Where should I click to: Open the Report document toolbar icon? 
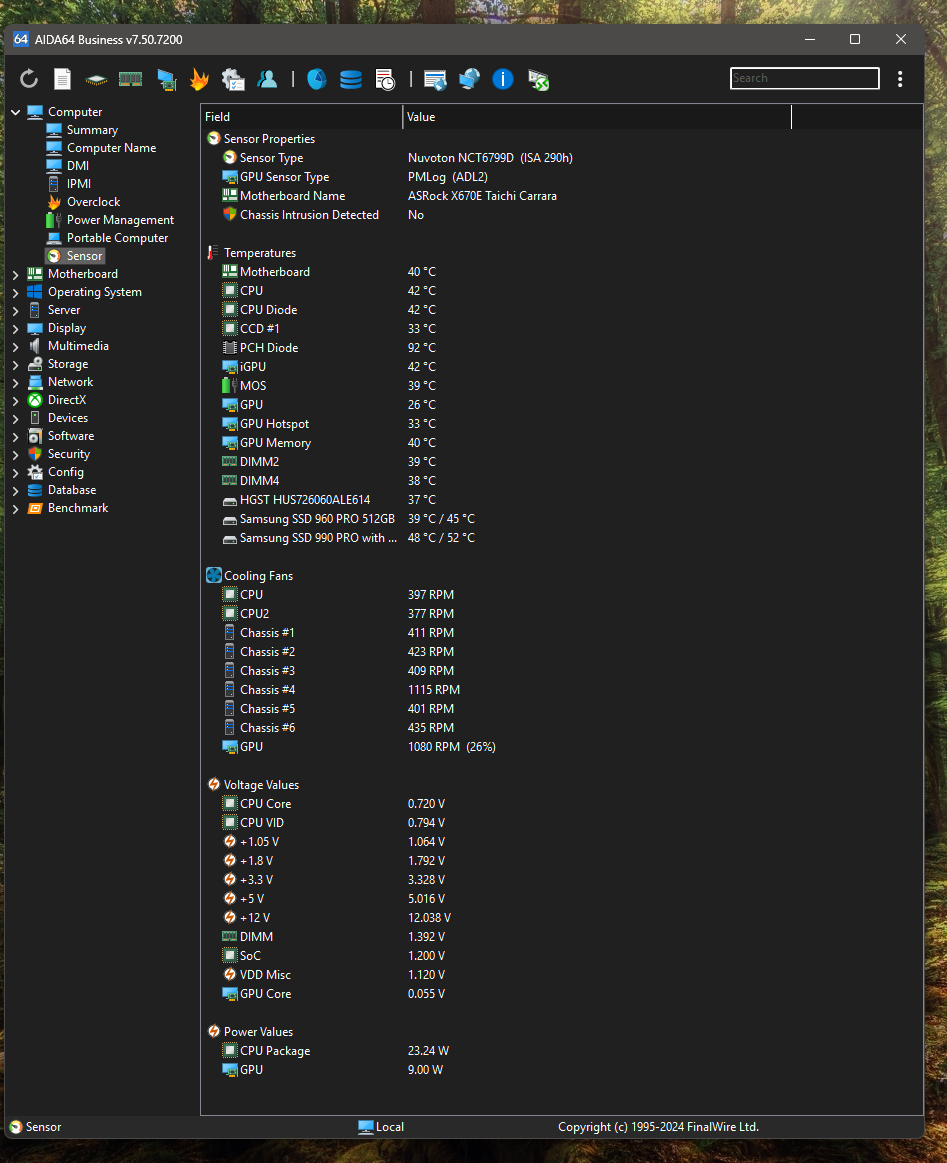coord(62,79)
